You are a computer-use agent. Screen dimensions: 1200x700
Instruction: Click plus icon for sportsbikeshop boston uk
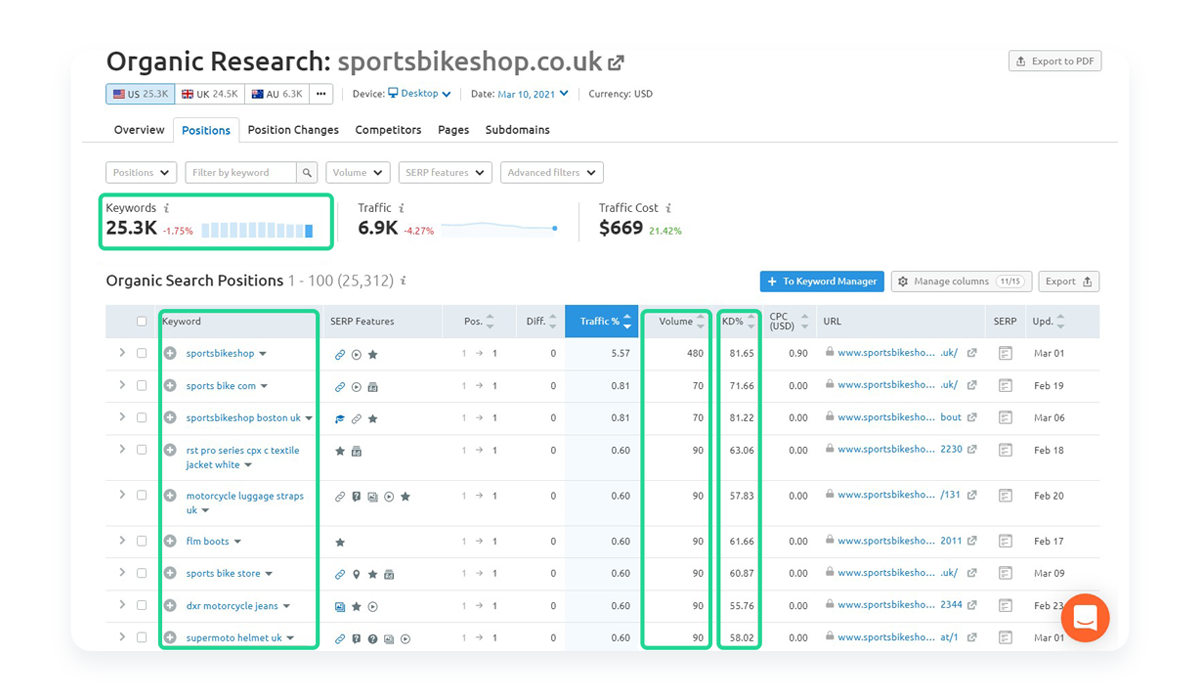tap(170, 417)
